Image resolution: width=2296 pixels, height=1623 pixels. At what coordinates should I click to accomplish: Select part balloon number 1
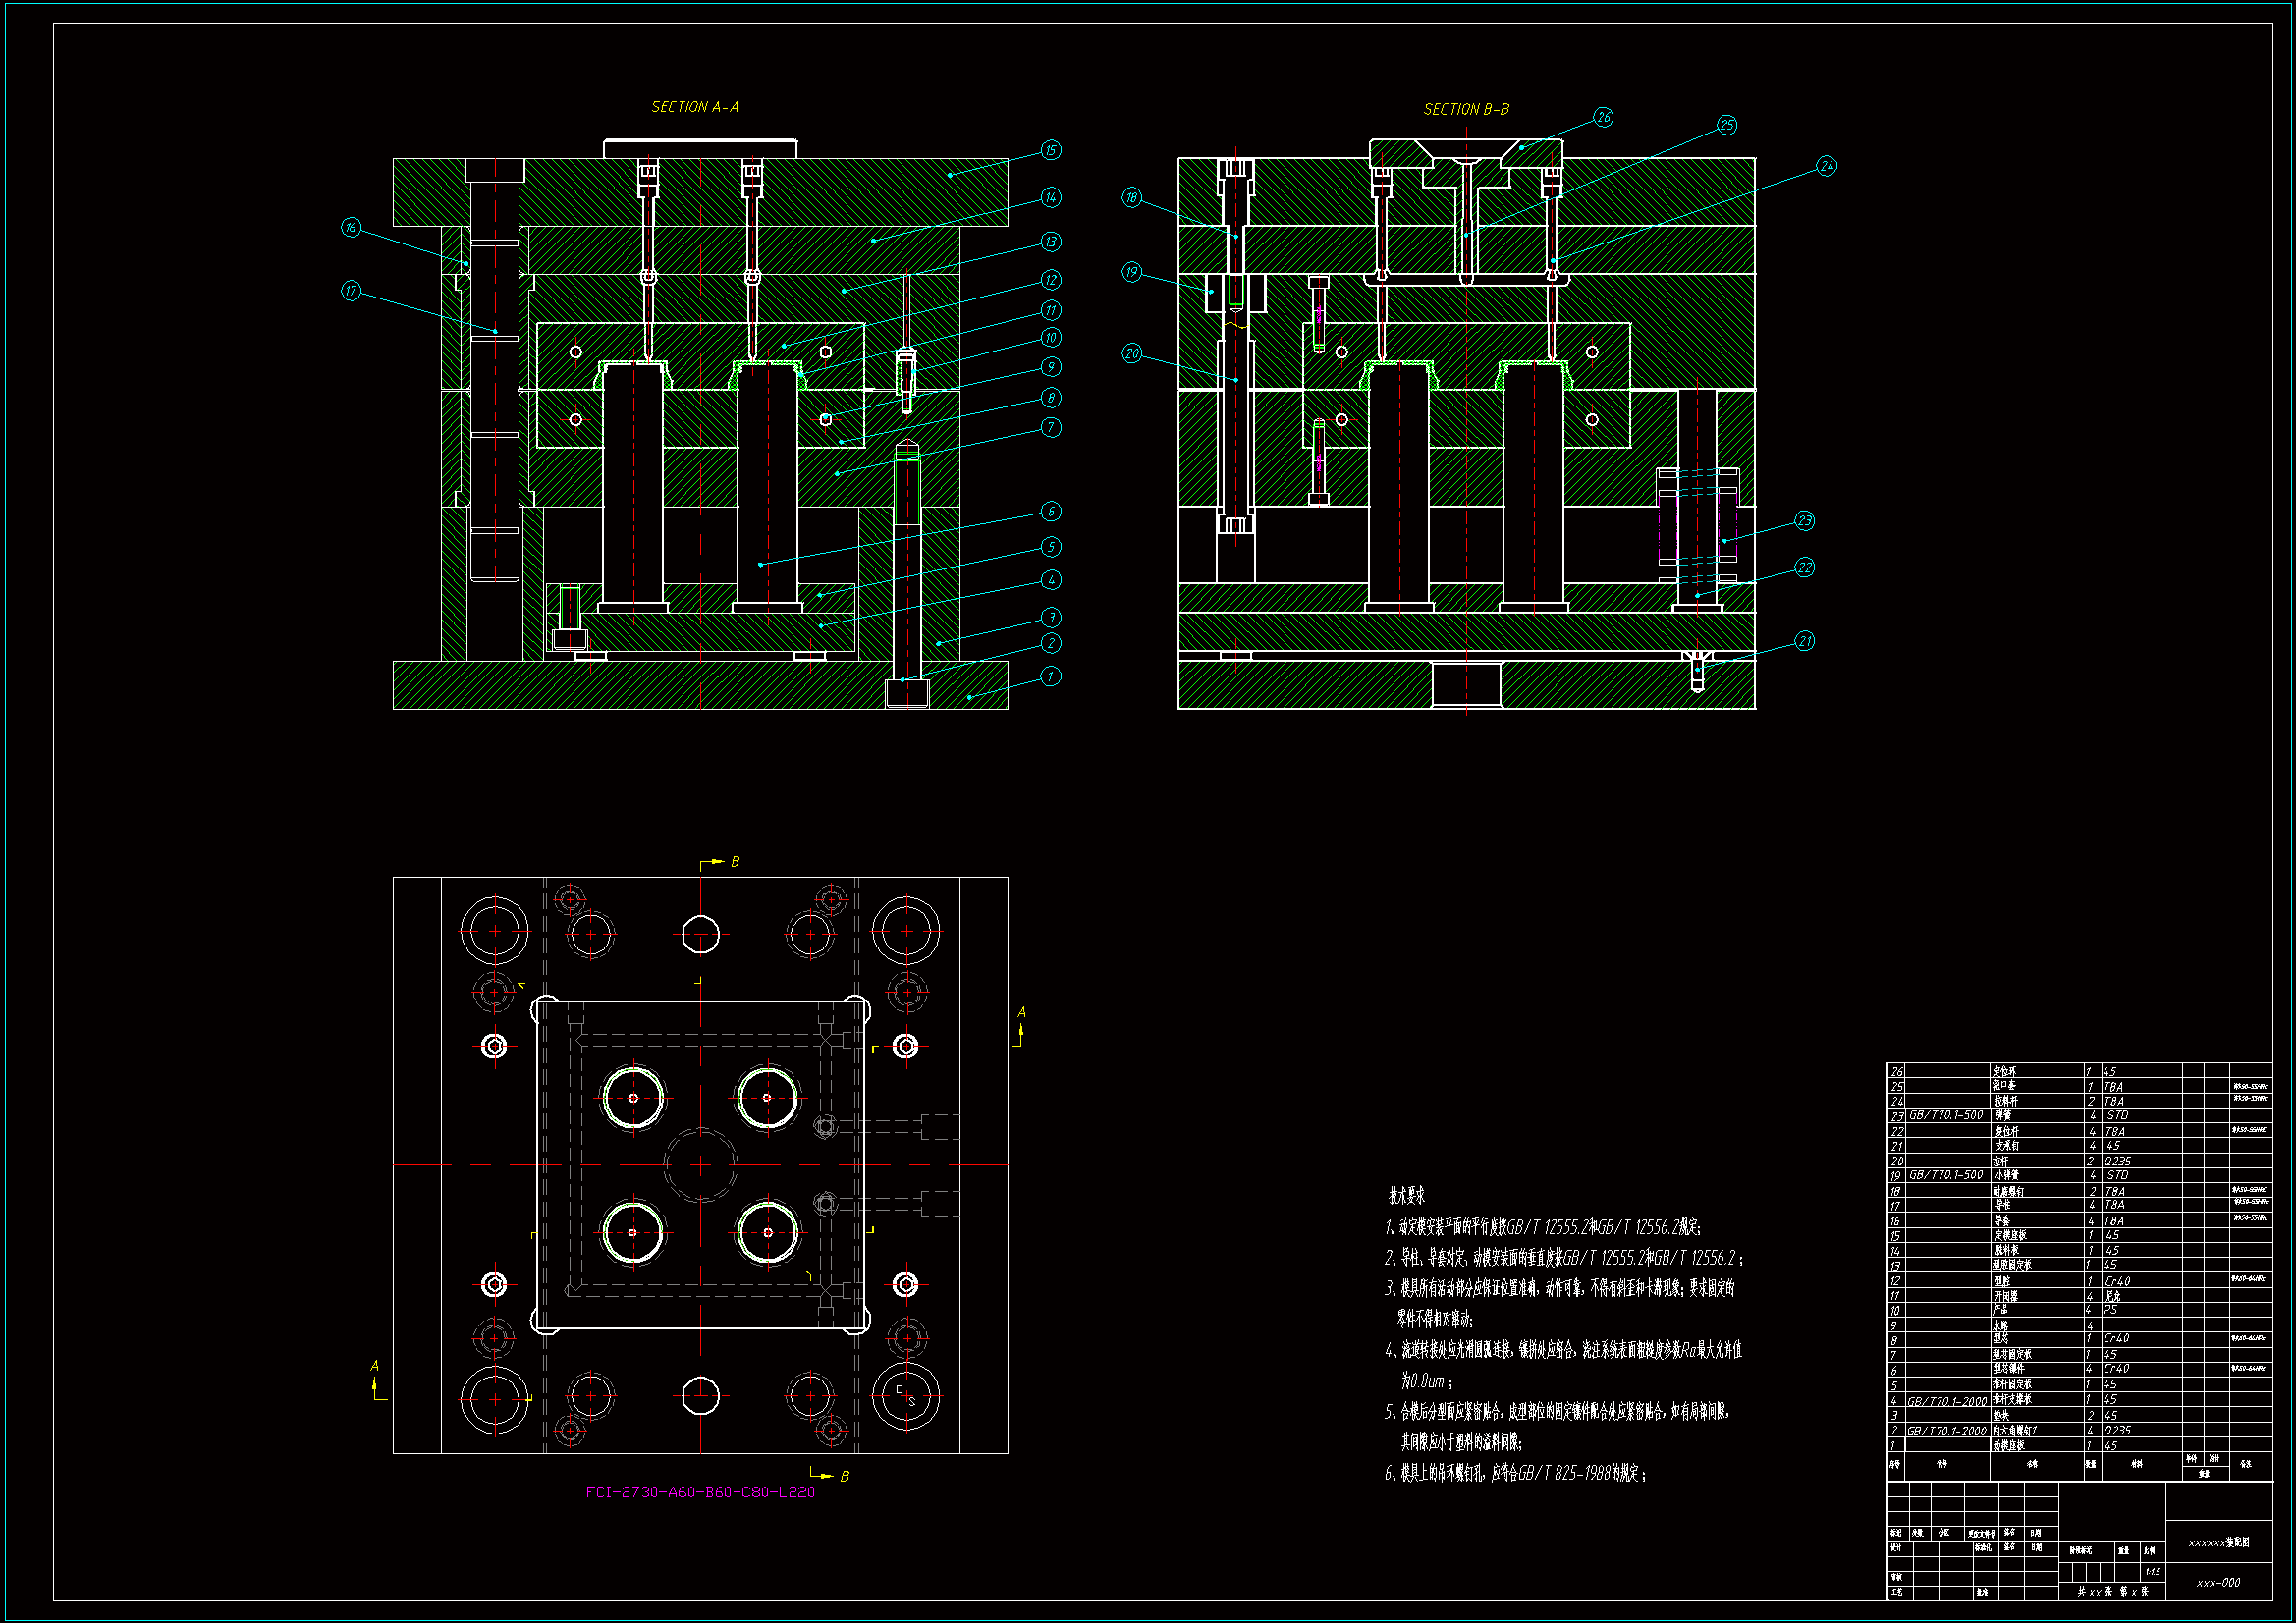coord(1050,676)
